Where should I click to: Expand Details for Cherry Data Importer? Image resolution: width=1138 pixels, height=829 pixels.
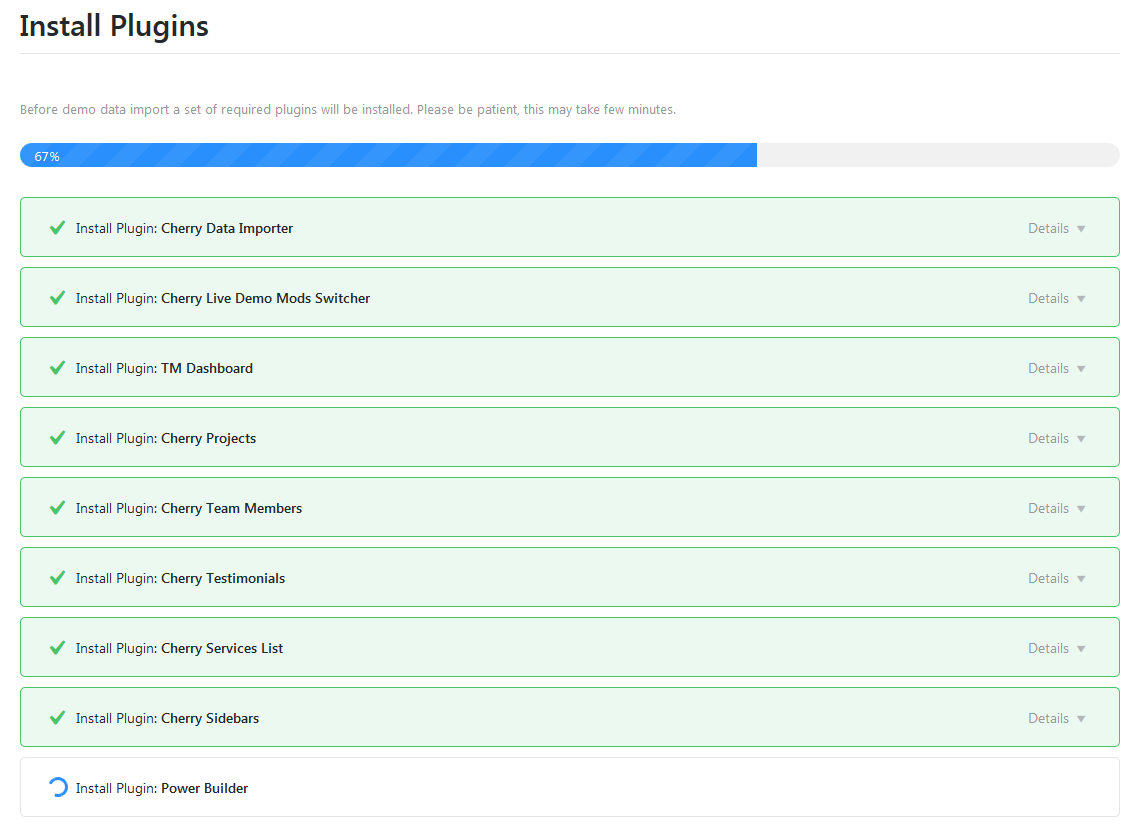(1056, 228)
